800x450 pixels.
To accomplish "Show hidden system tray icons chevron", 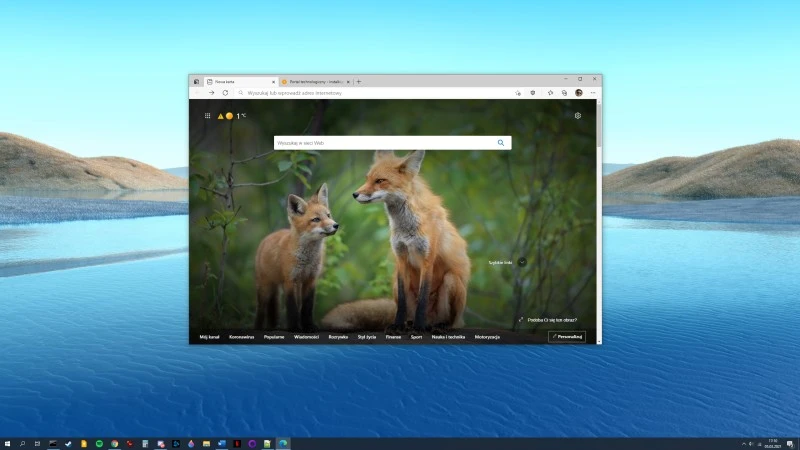I will (744, 444).
